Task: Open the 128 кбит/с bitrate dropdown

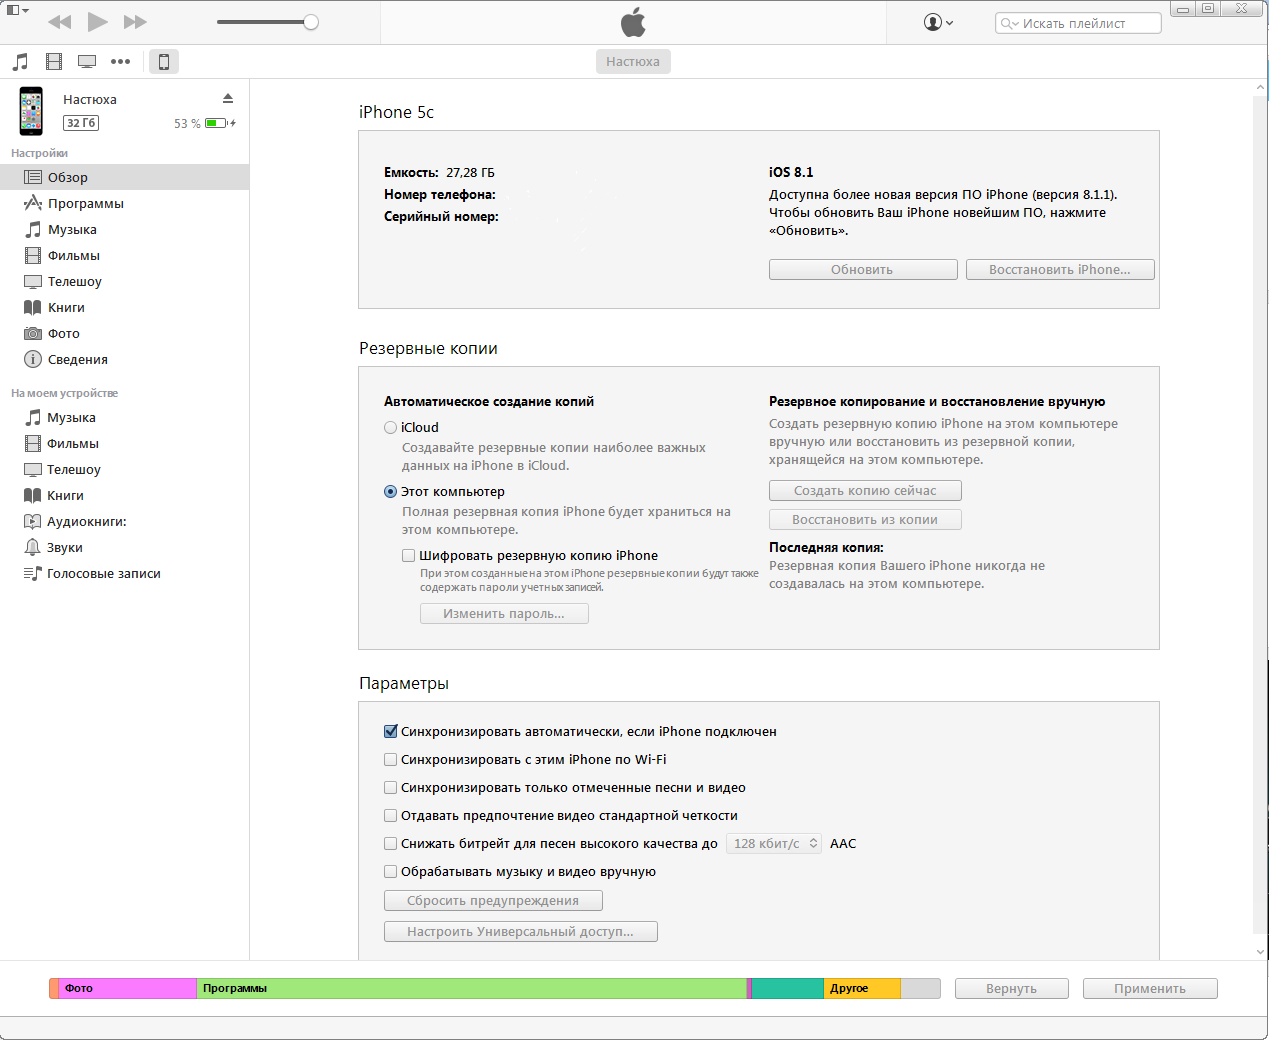Action: point(774,844)
